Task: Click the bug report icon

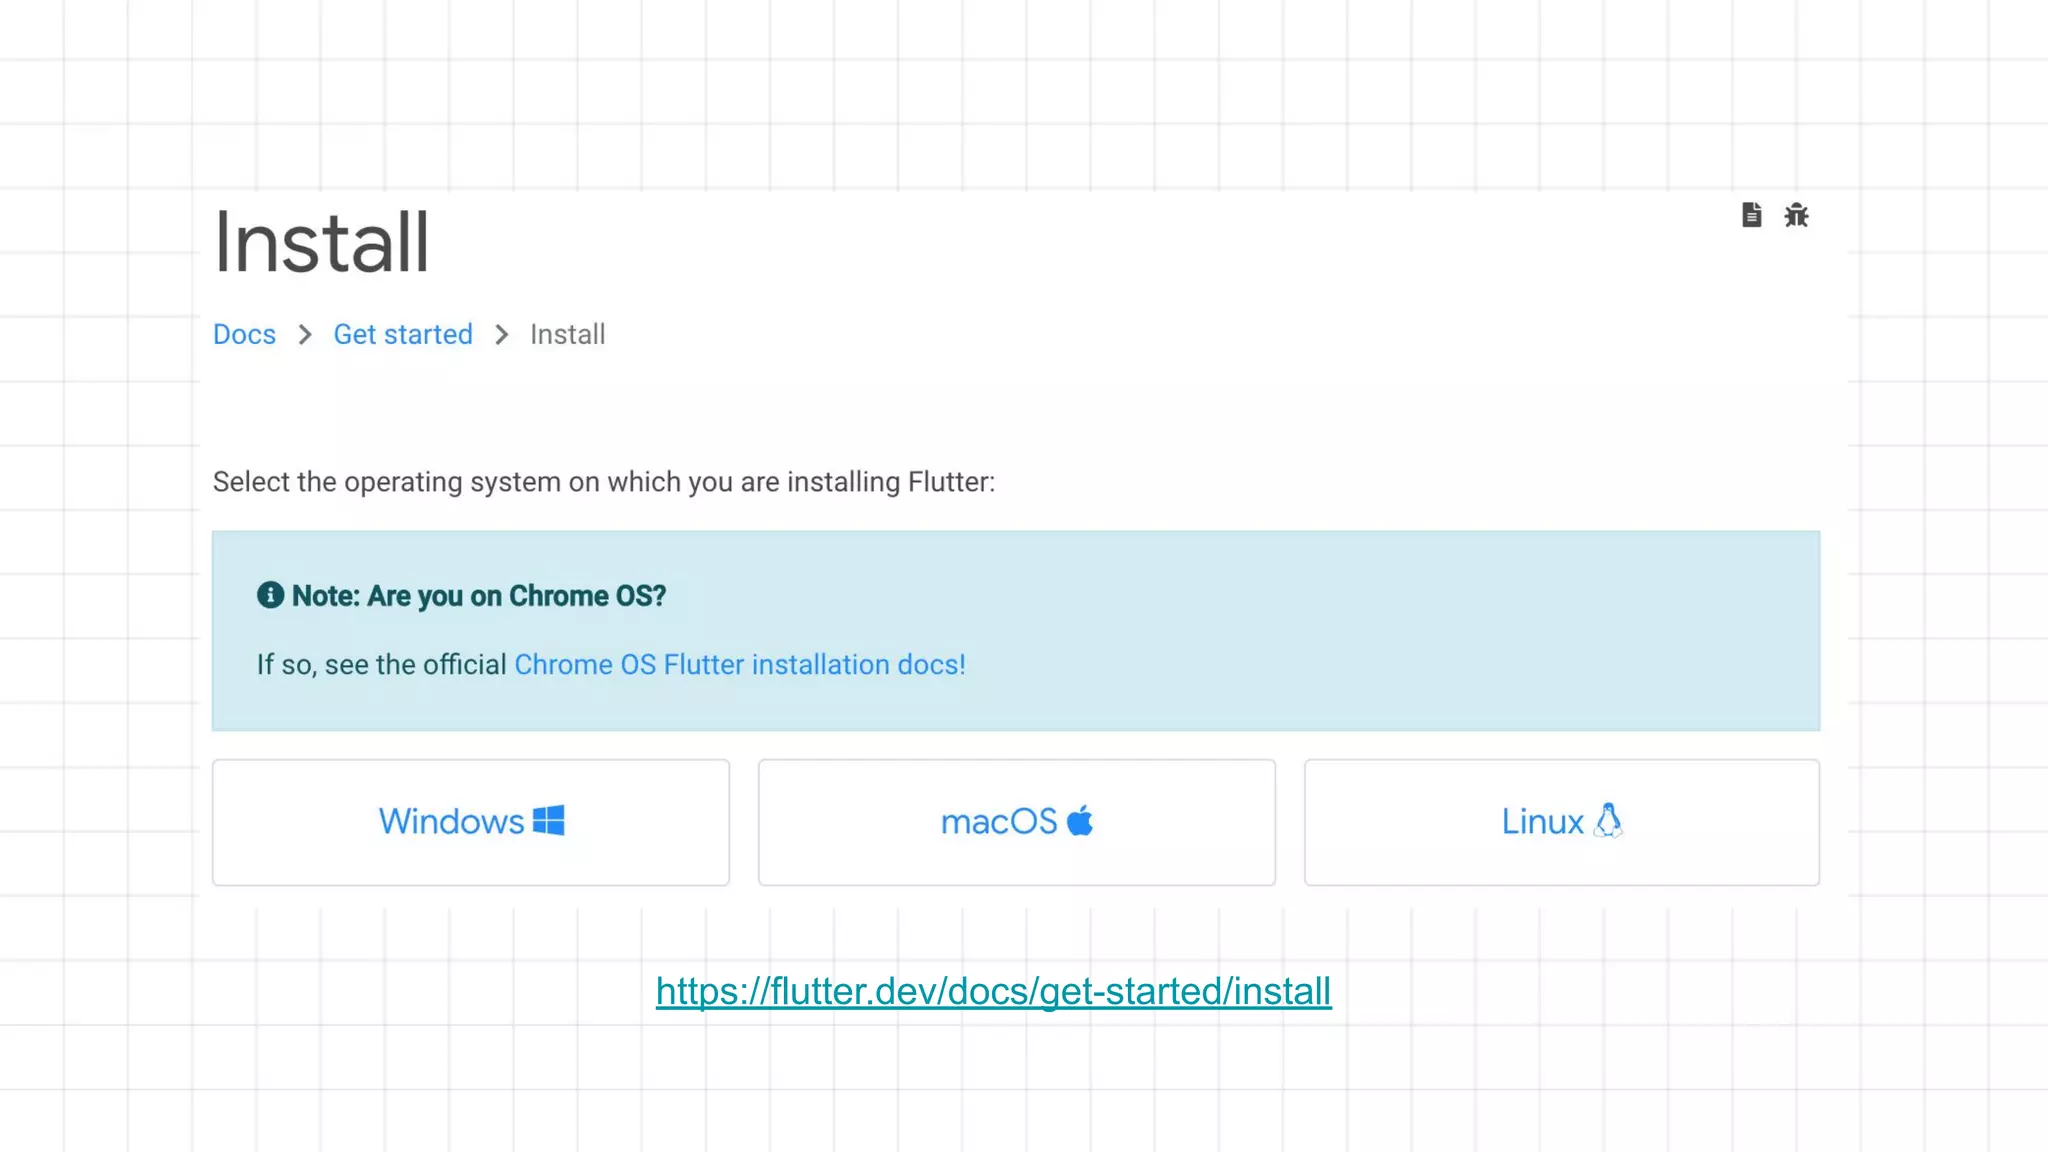Action: (x=1796, y=215)
